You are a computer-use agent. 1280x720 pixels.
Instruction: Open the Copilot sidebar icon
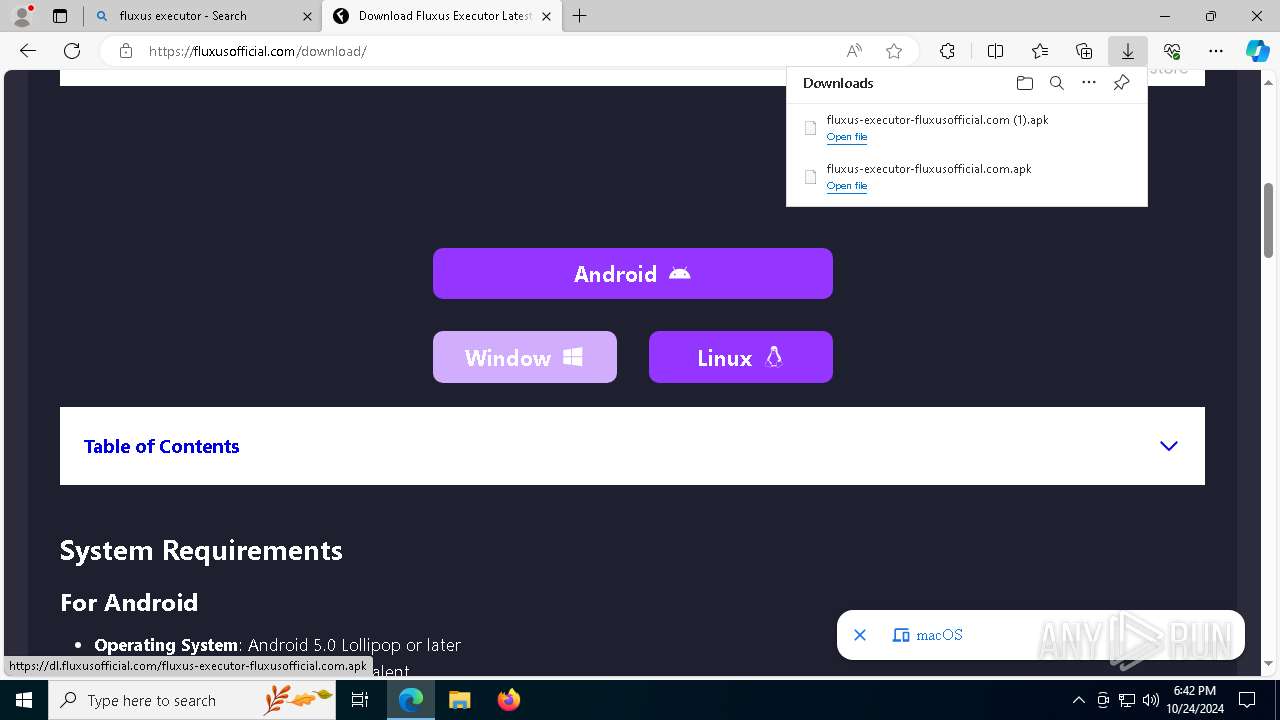[1258, 51]
